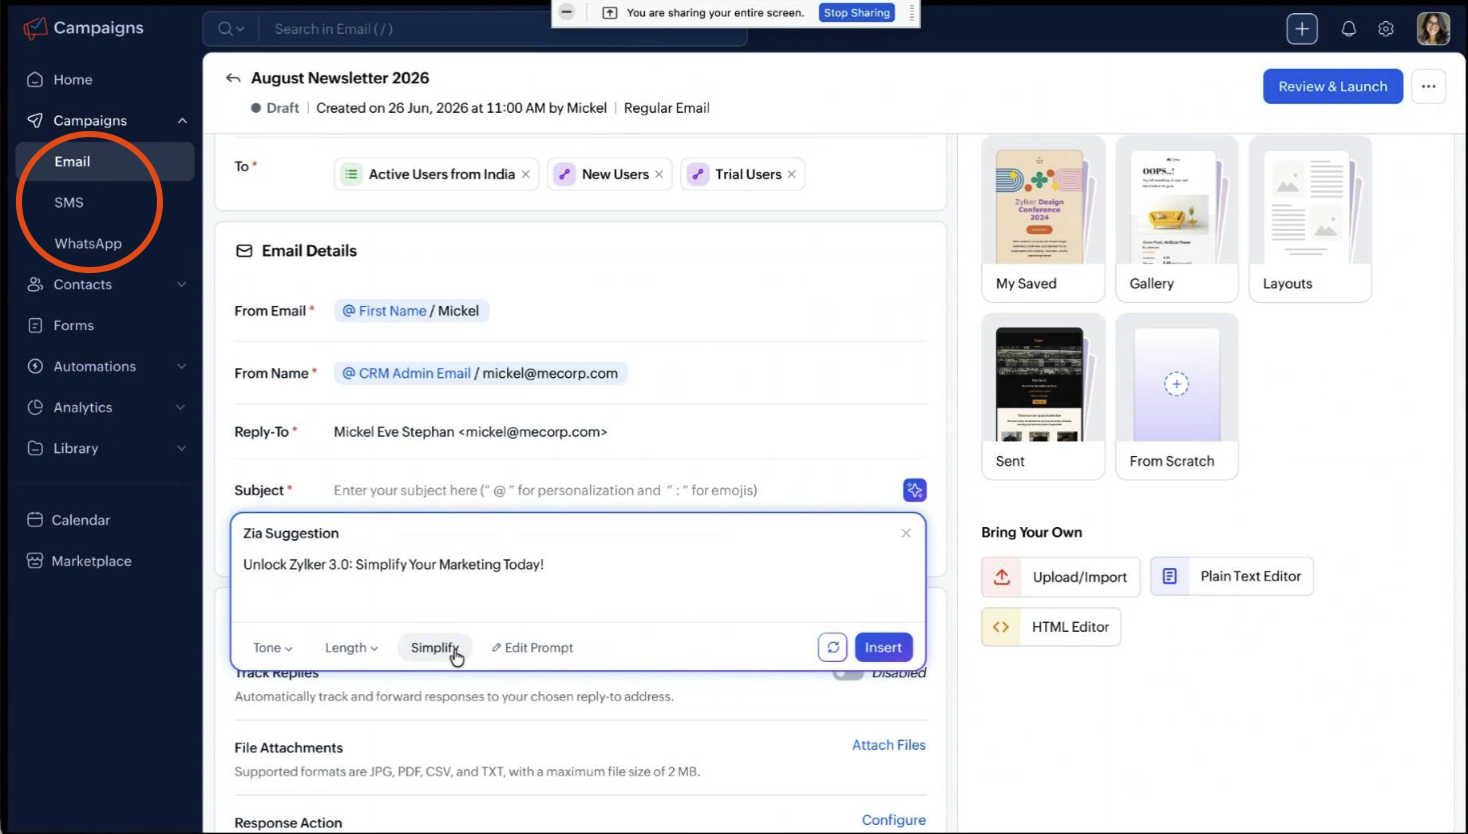Open the Length dropdown
Viewport: 1468px width, 834px height.
(x=352, y=648)
